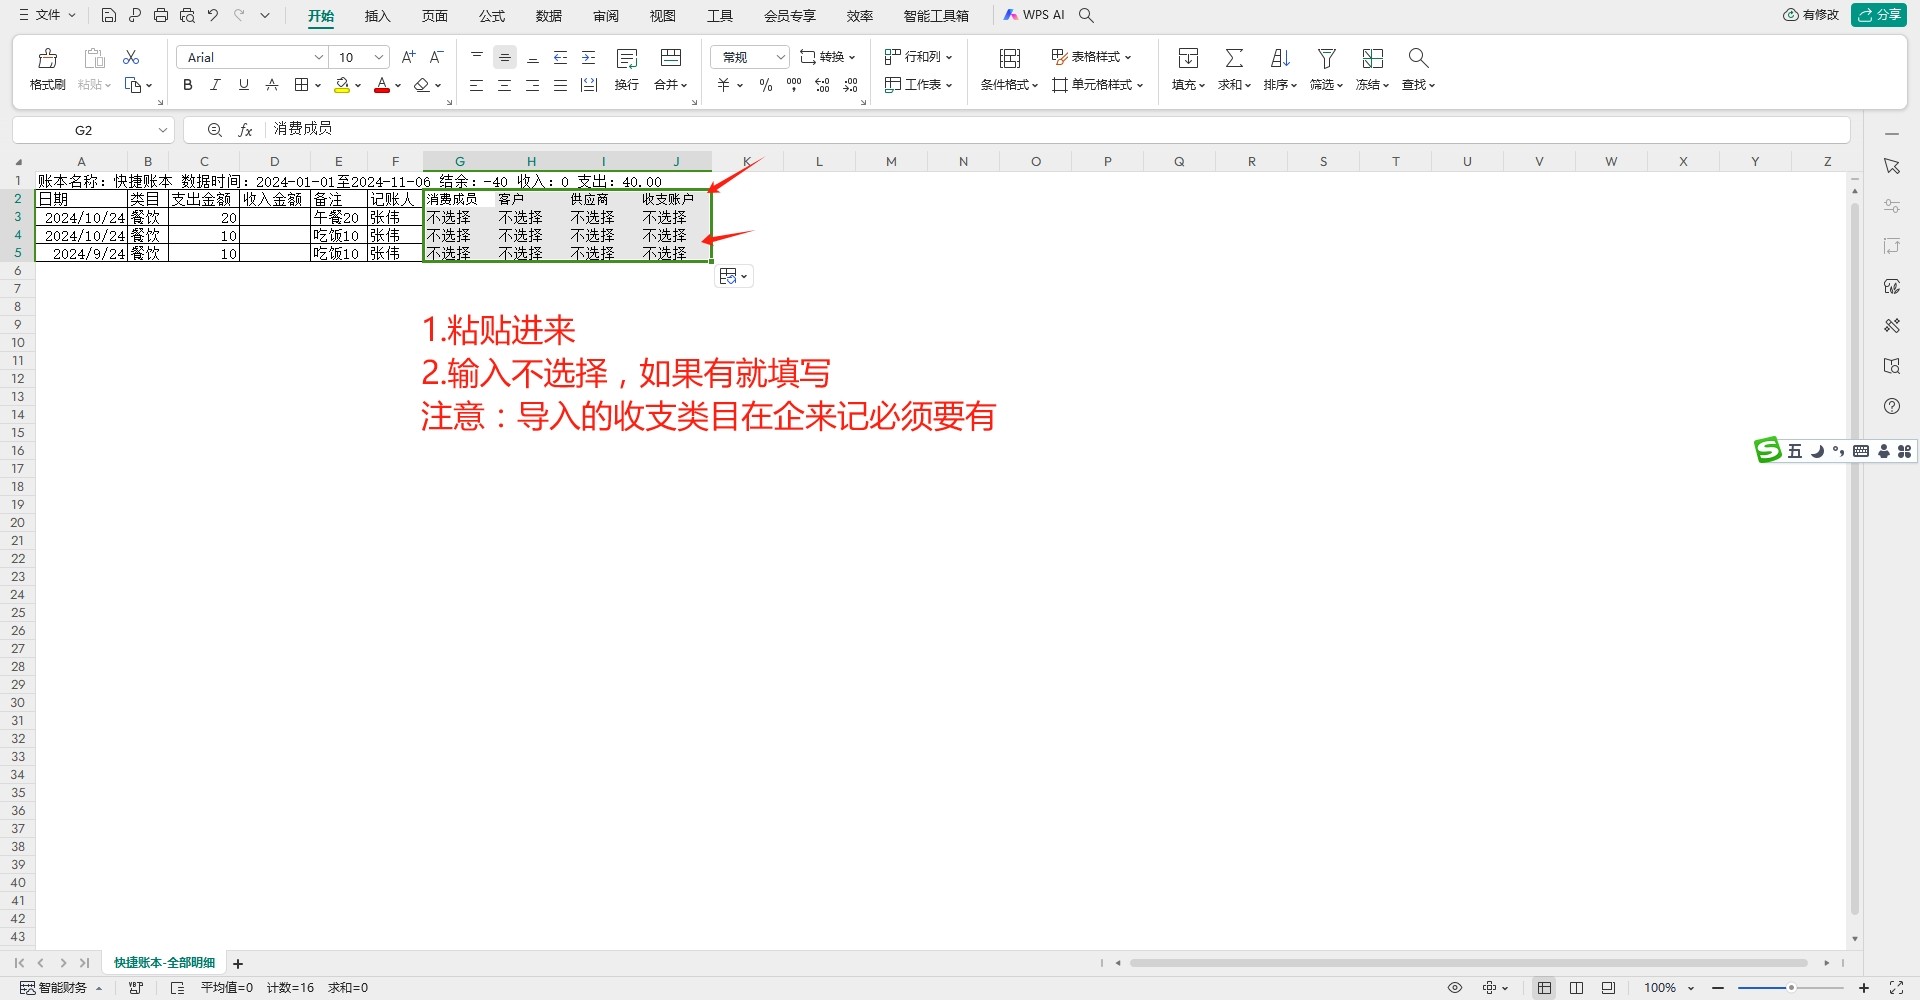
Task: Toggle eye protection mode in status bar
Action: pos(1455,988)
